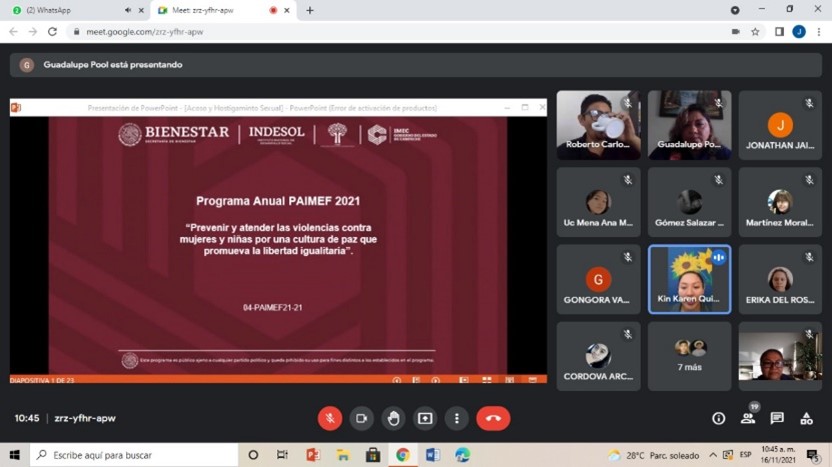832x467 pixels.
Task: Mute audio icon on WhatsApp tab
Action: click(x=128, y=10)
